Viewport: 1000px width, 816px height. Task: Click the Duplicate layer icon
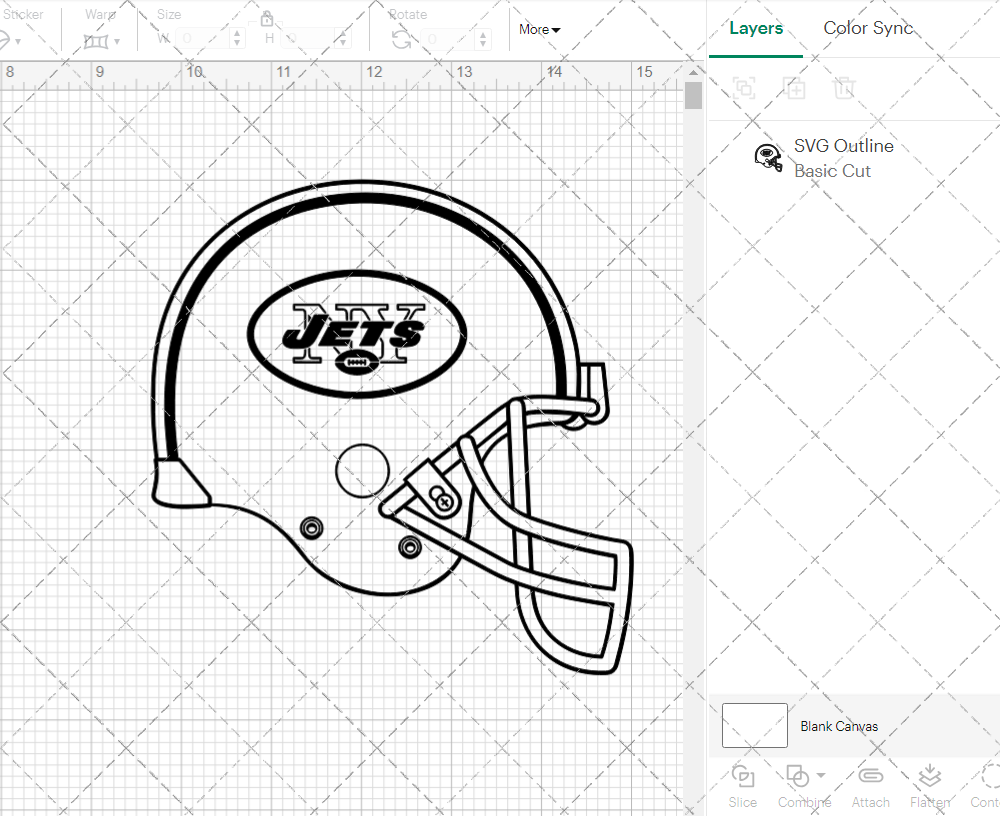pyautogui.click(x=794, y=88)
